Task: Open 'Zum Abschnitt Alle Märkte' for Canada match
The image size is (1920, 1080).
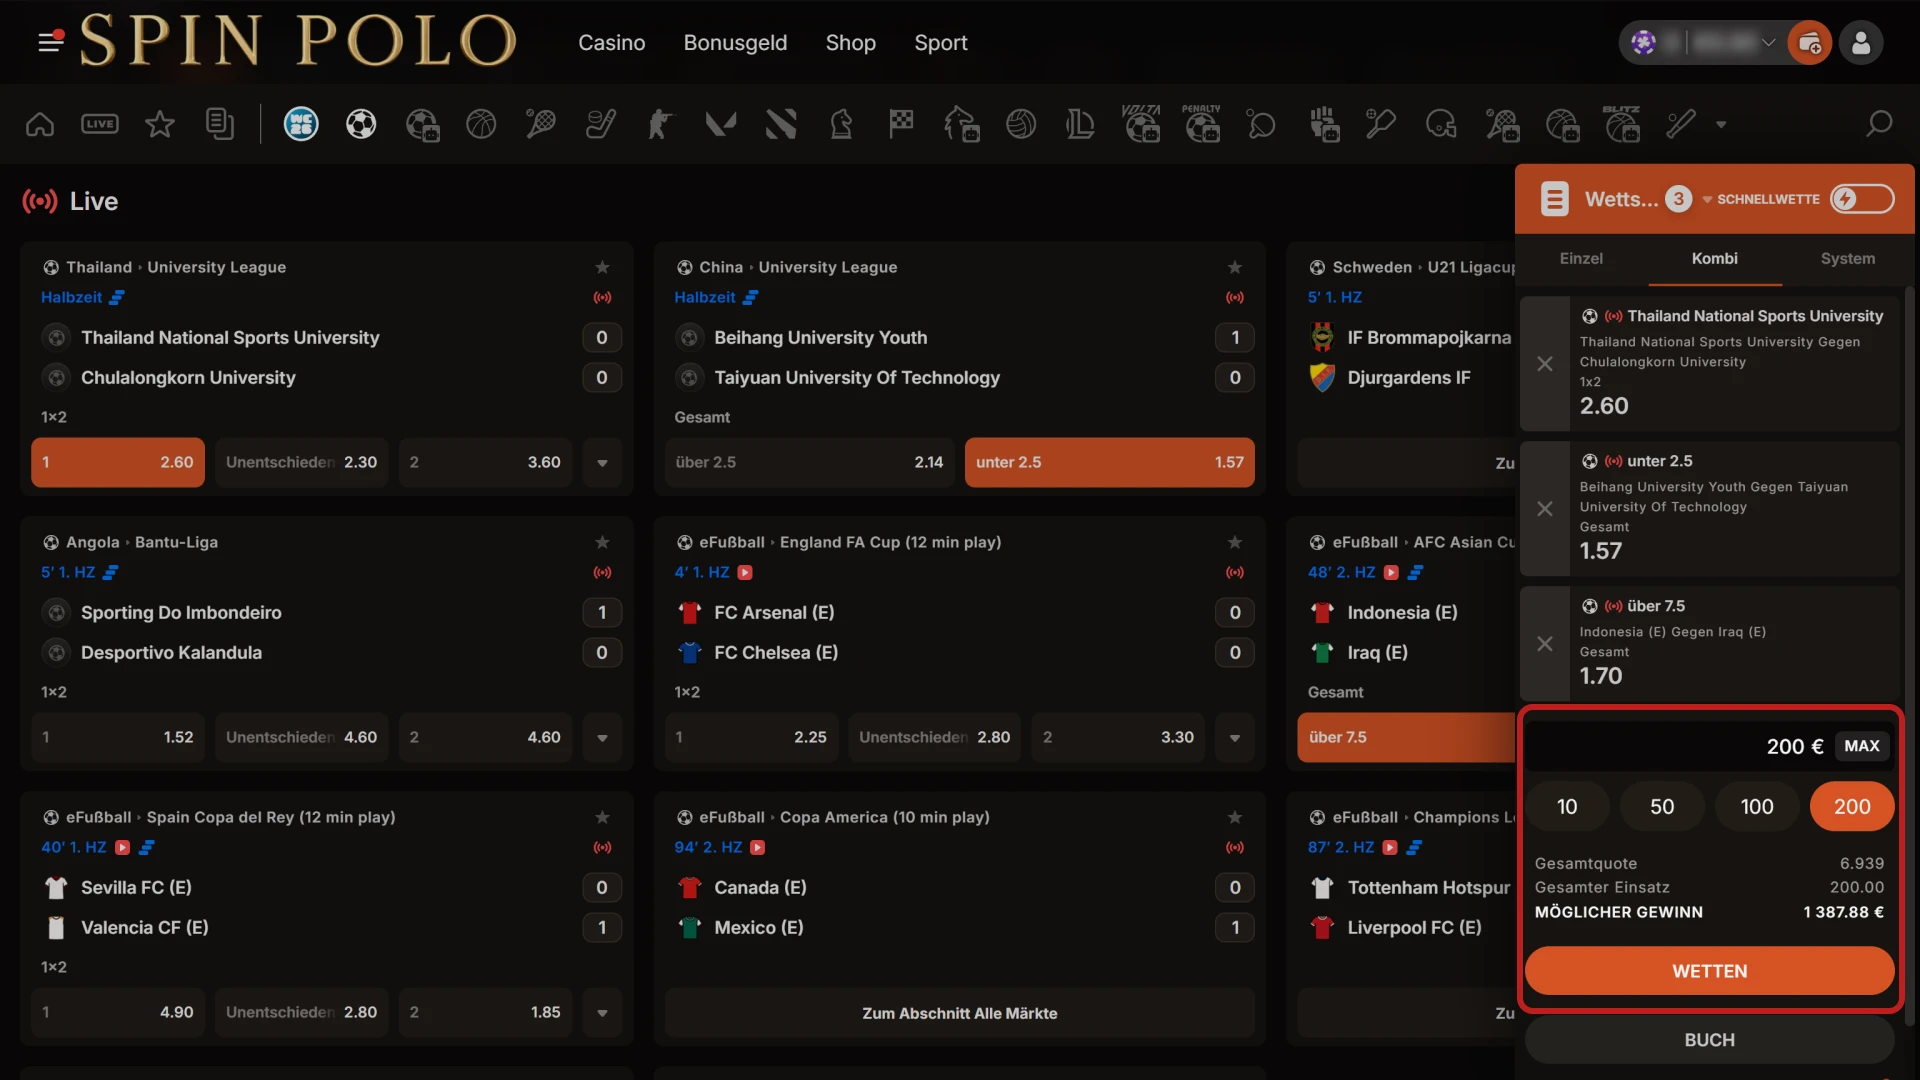Action: click(x=959, y=1013)
